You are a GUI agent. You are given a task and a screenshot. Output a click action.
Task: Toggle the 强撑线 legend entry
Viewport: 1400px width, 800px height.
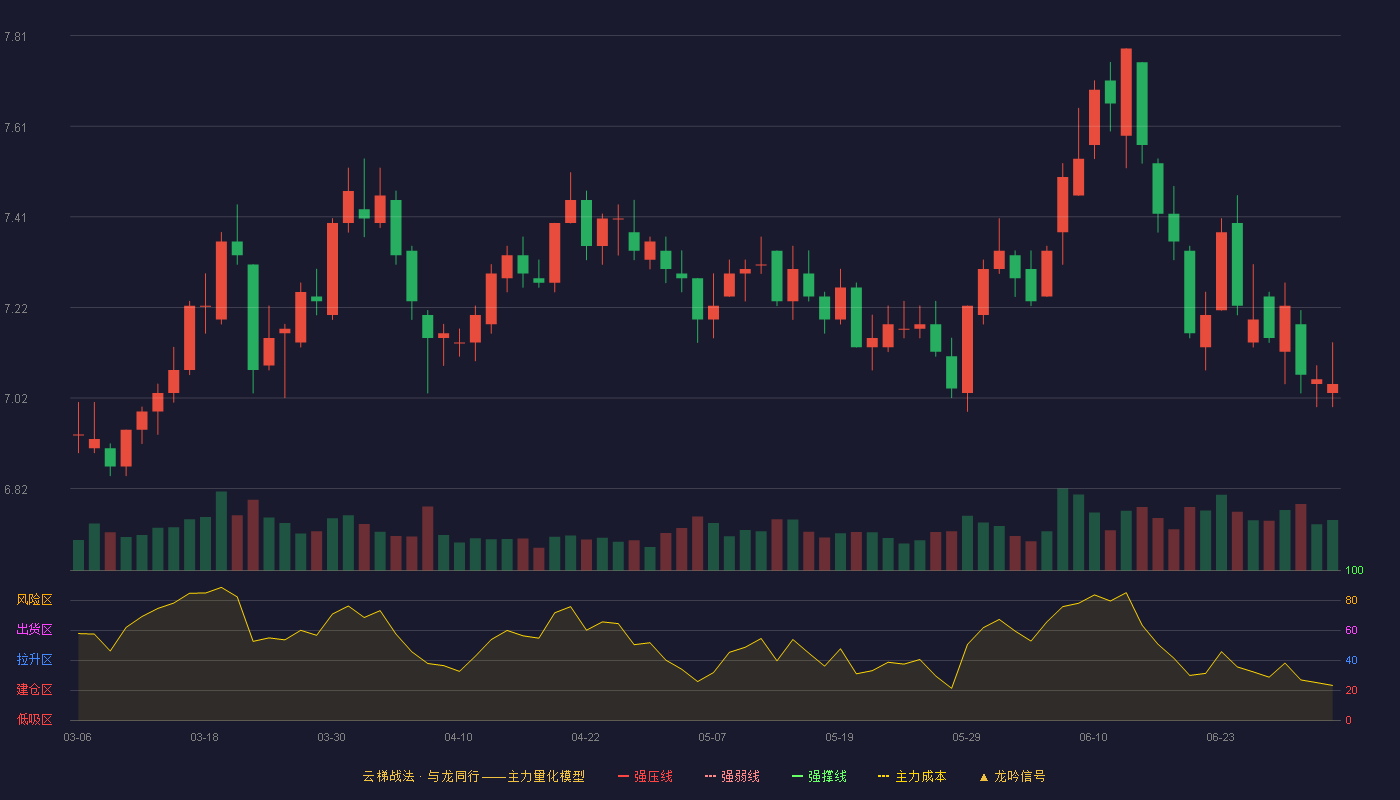click(819, 776)
